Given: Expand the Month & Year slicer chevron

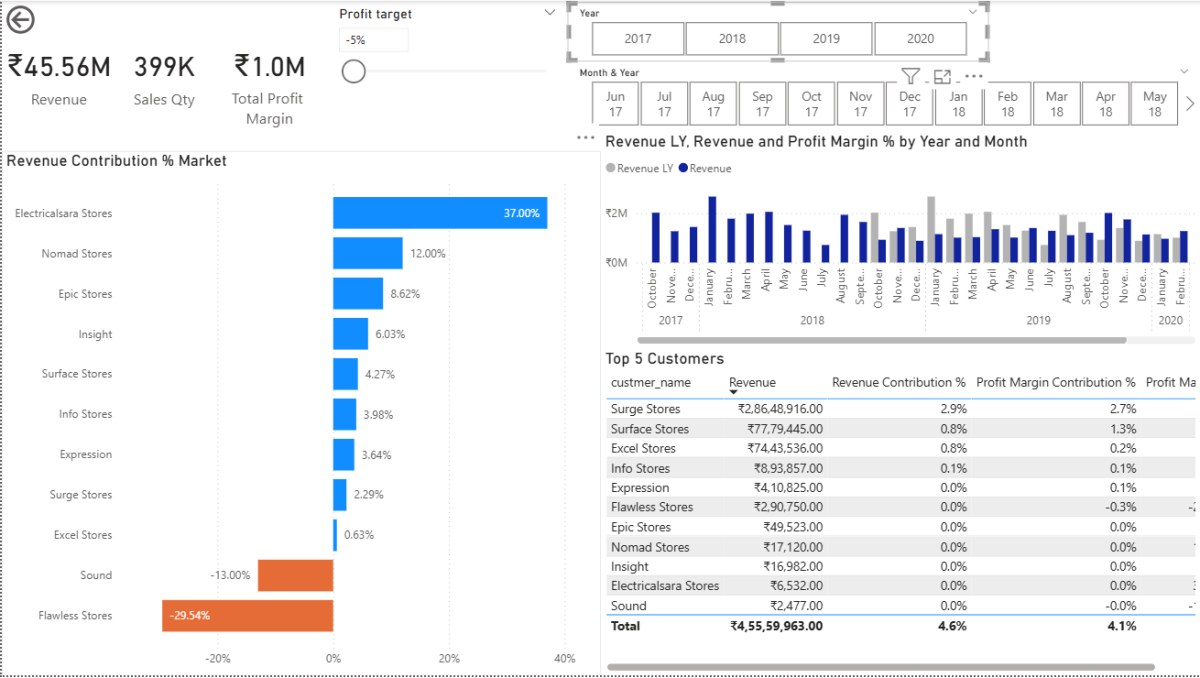Looking at the screenshot, I should point(1185,72).
